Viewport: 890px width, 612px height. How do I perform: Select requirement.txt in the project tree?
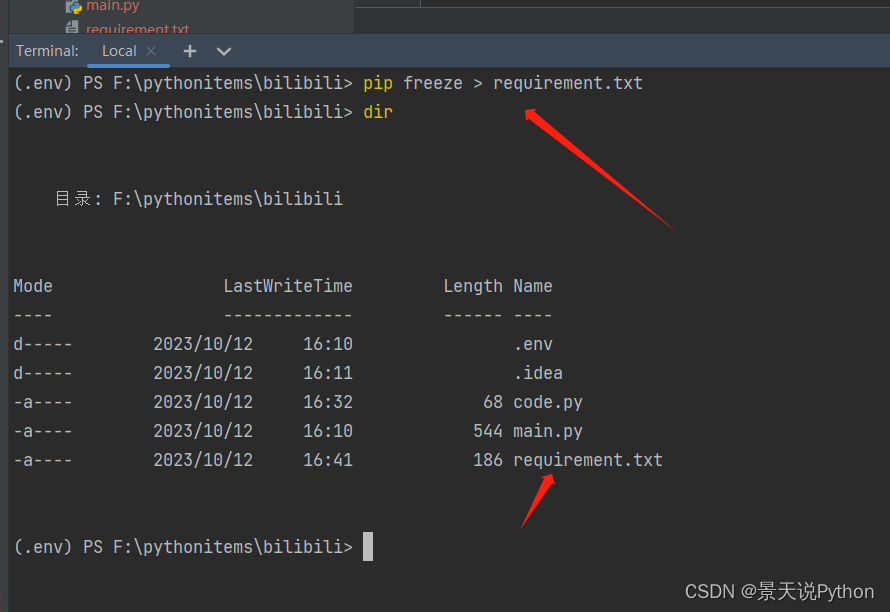click(x=137, y=29)
